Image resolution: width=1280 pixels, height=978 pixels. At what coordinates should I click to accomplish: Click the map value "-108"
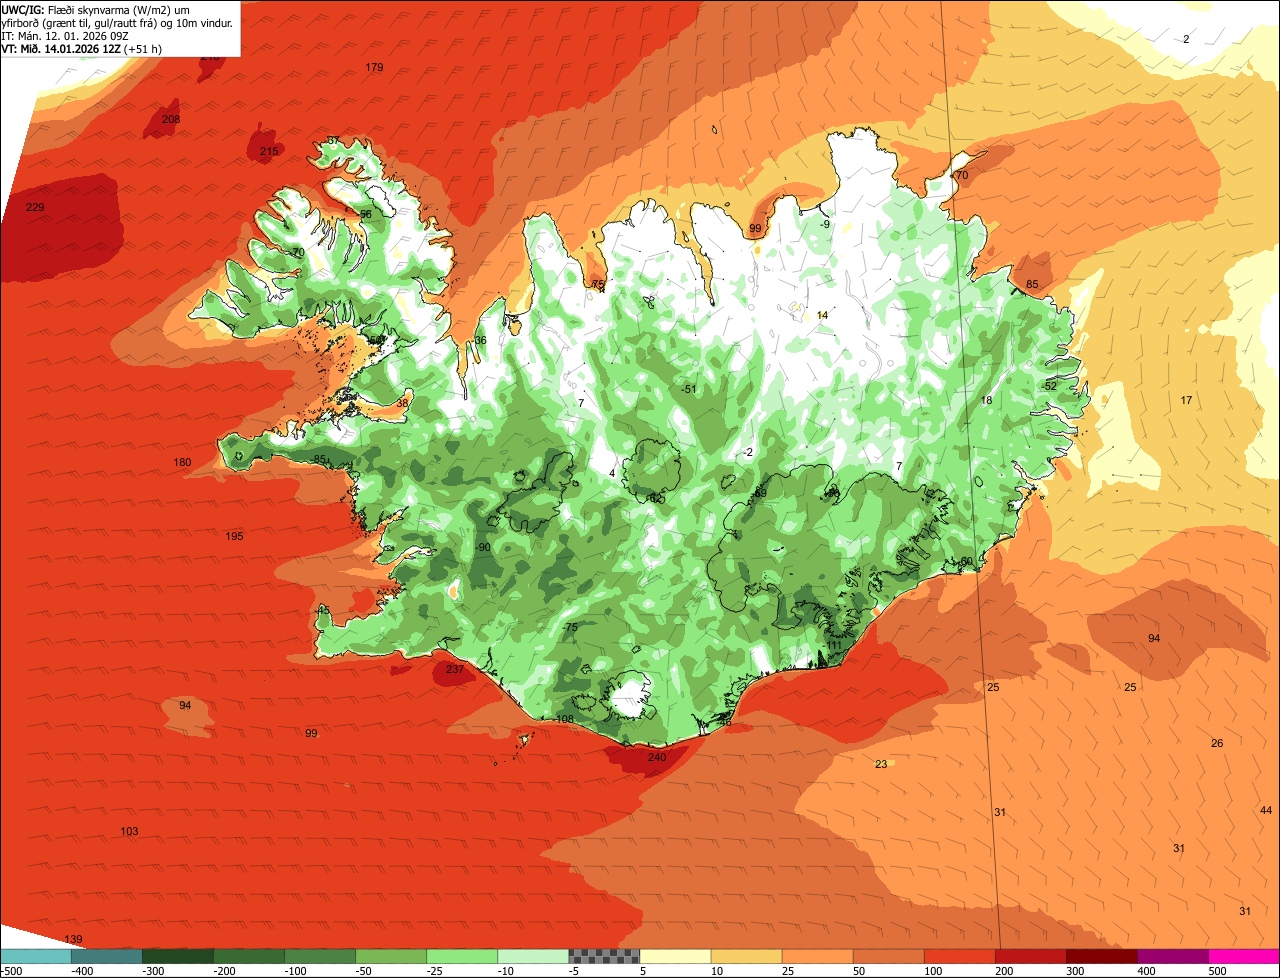(563, 720)
